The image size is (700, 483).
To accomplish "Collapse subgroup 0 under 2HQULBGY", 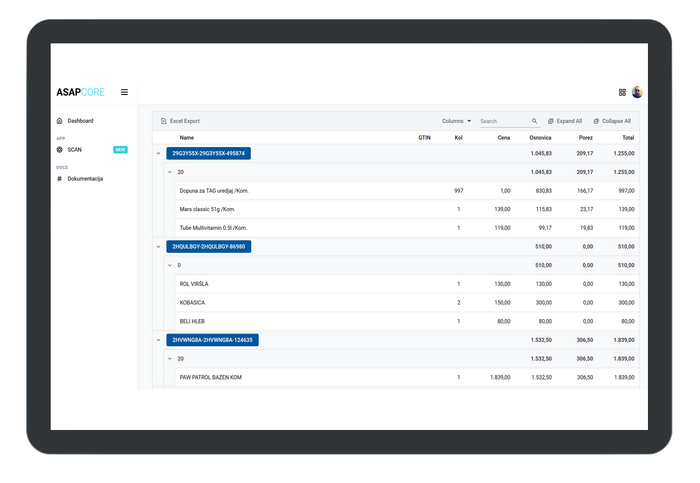I will coord(170,265).
